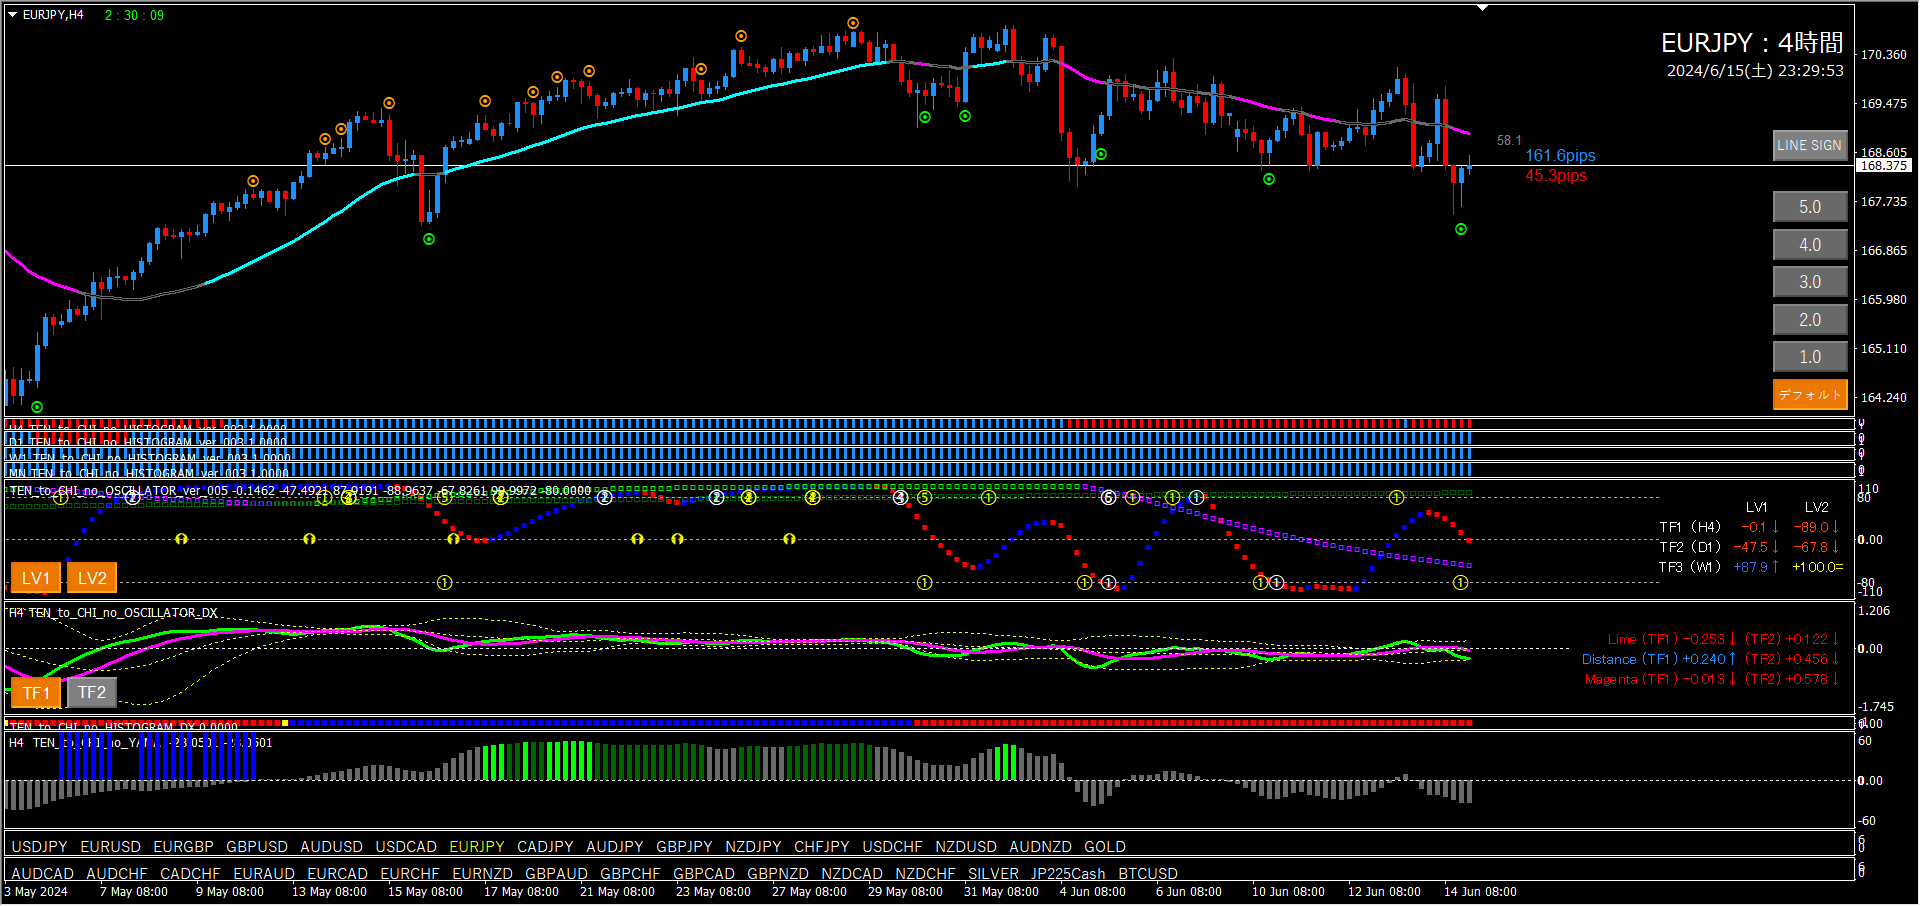The image size is (1920, 906).
Task: Choose the 4.0 scale button
Action: point(1810,245)
